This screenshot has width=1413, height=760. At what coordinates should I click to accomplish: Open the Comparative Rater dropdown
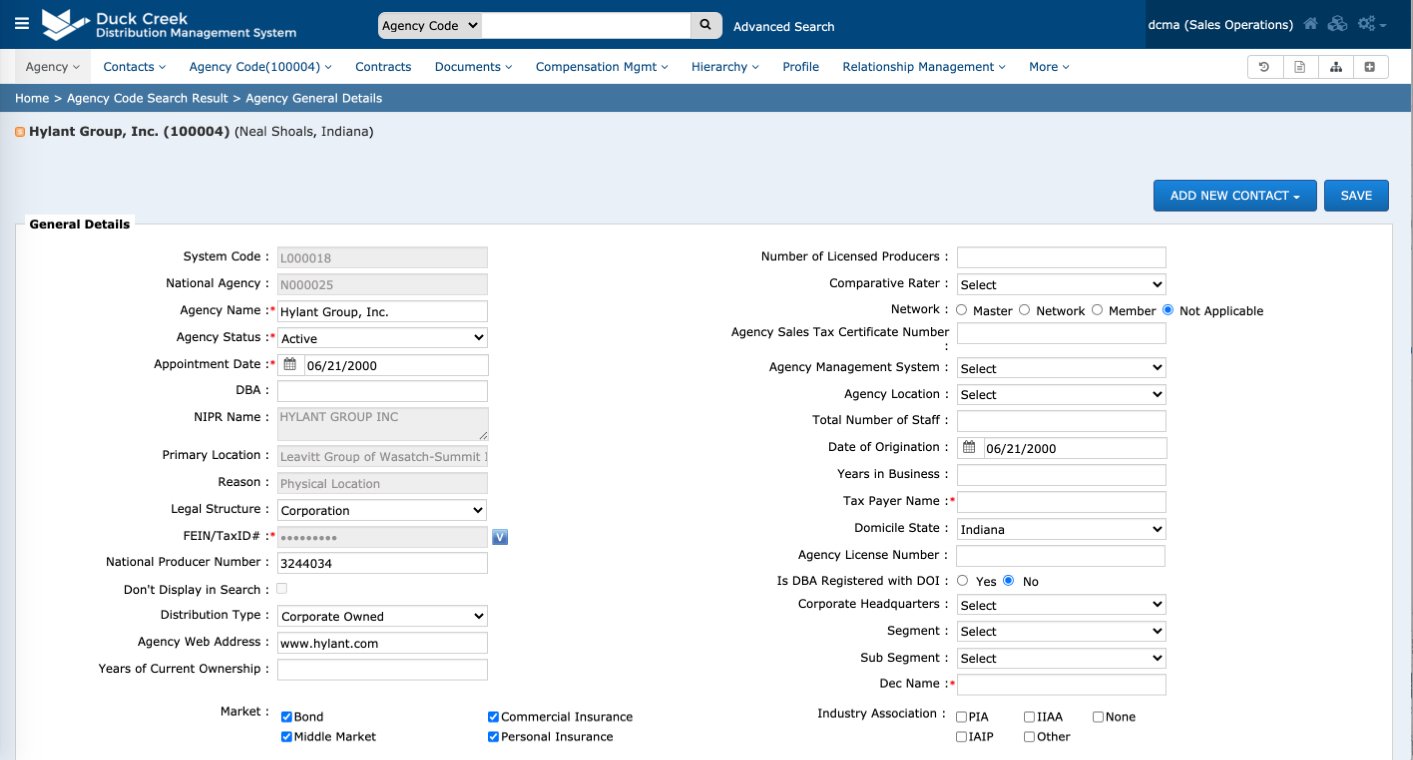pyautogui.click(x=1061, y=284)
